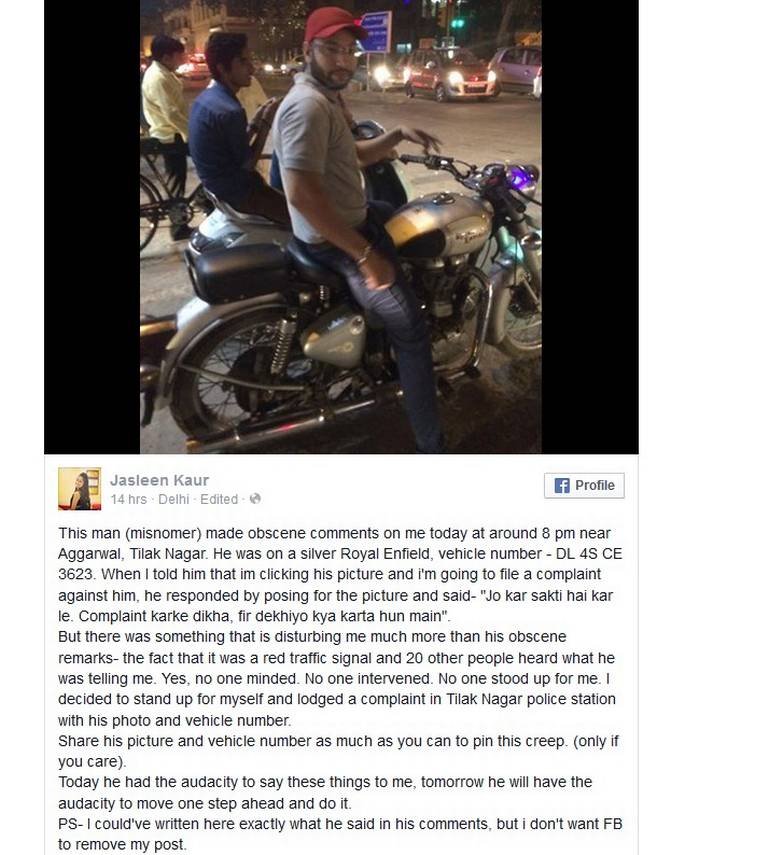Click the left black border of the photo

[92, 226]
